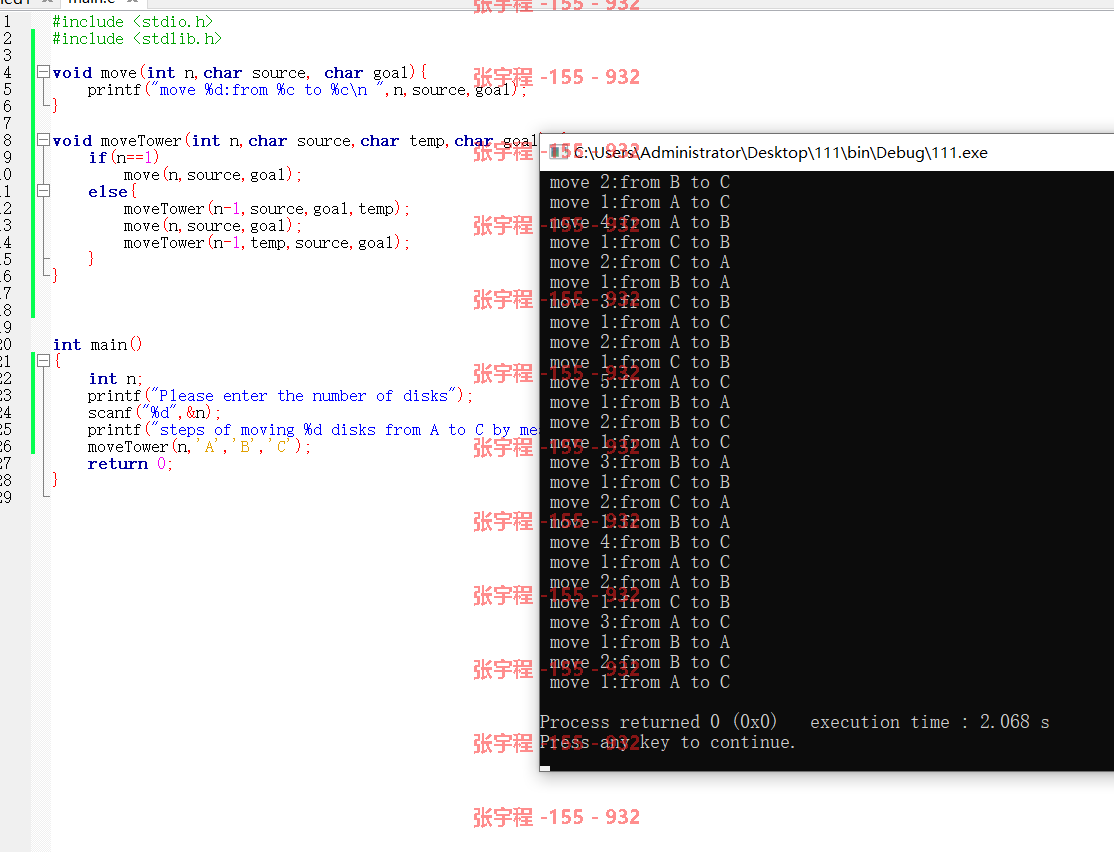Click line number 1 in the editor margin
1114x852 pixels.
(7, 21)
